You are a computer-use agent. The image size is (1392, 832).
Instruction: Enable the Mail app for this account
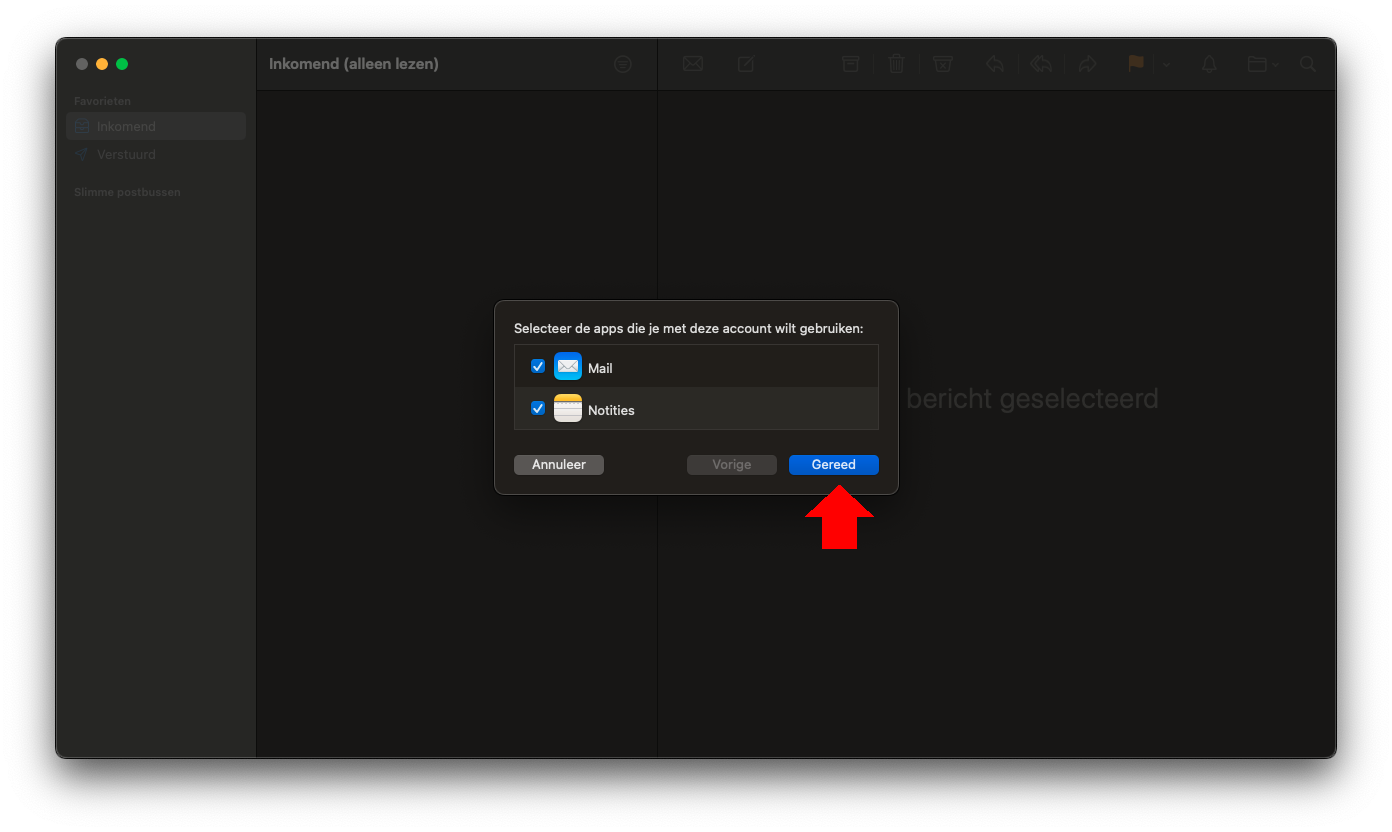tap(538, 366)
